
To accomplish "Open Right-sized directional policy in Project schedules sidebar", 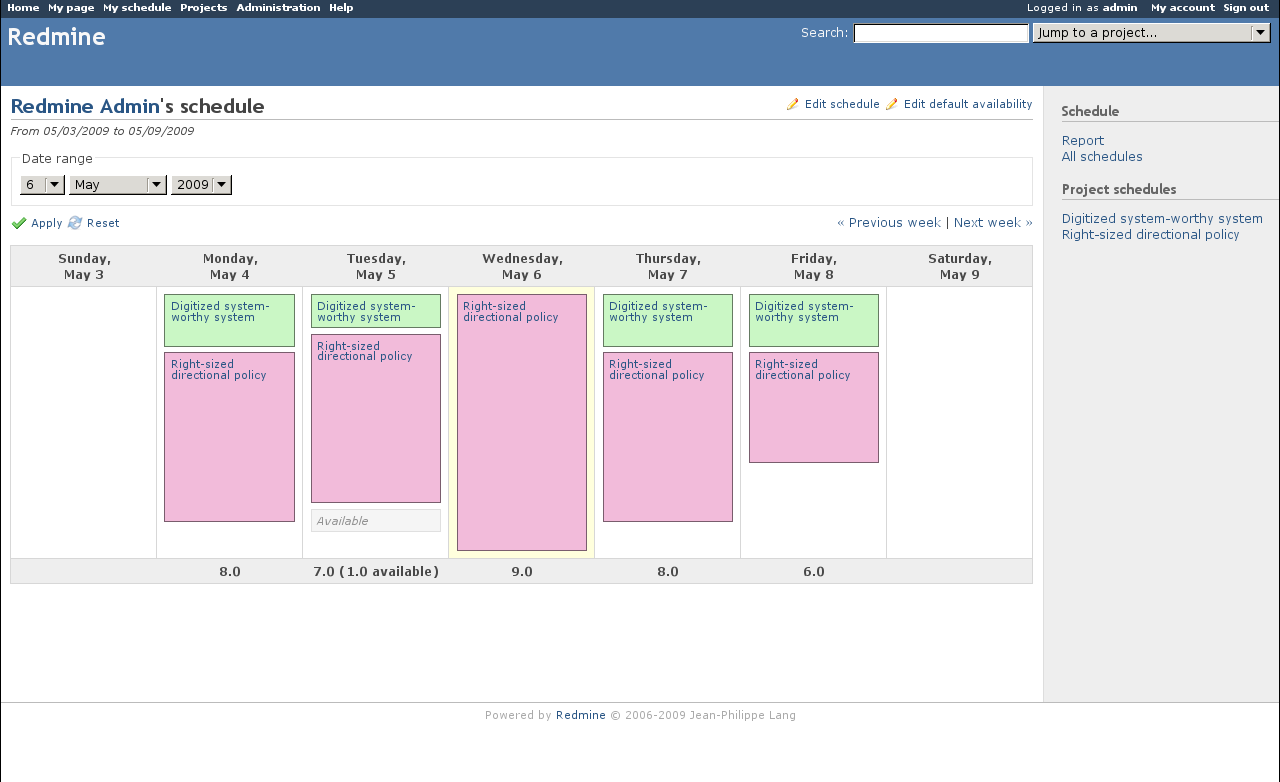I will (1150, 235).
